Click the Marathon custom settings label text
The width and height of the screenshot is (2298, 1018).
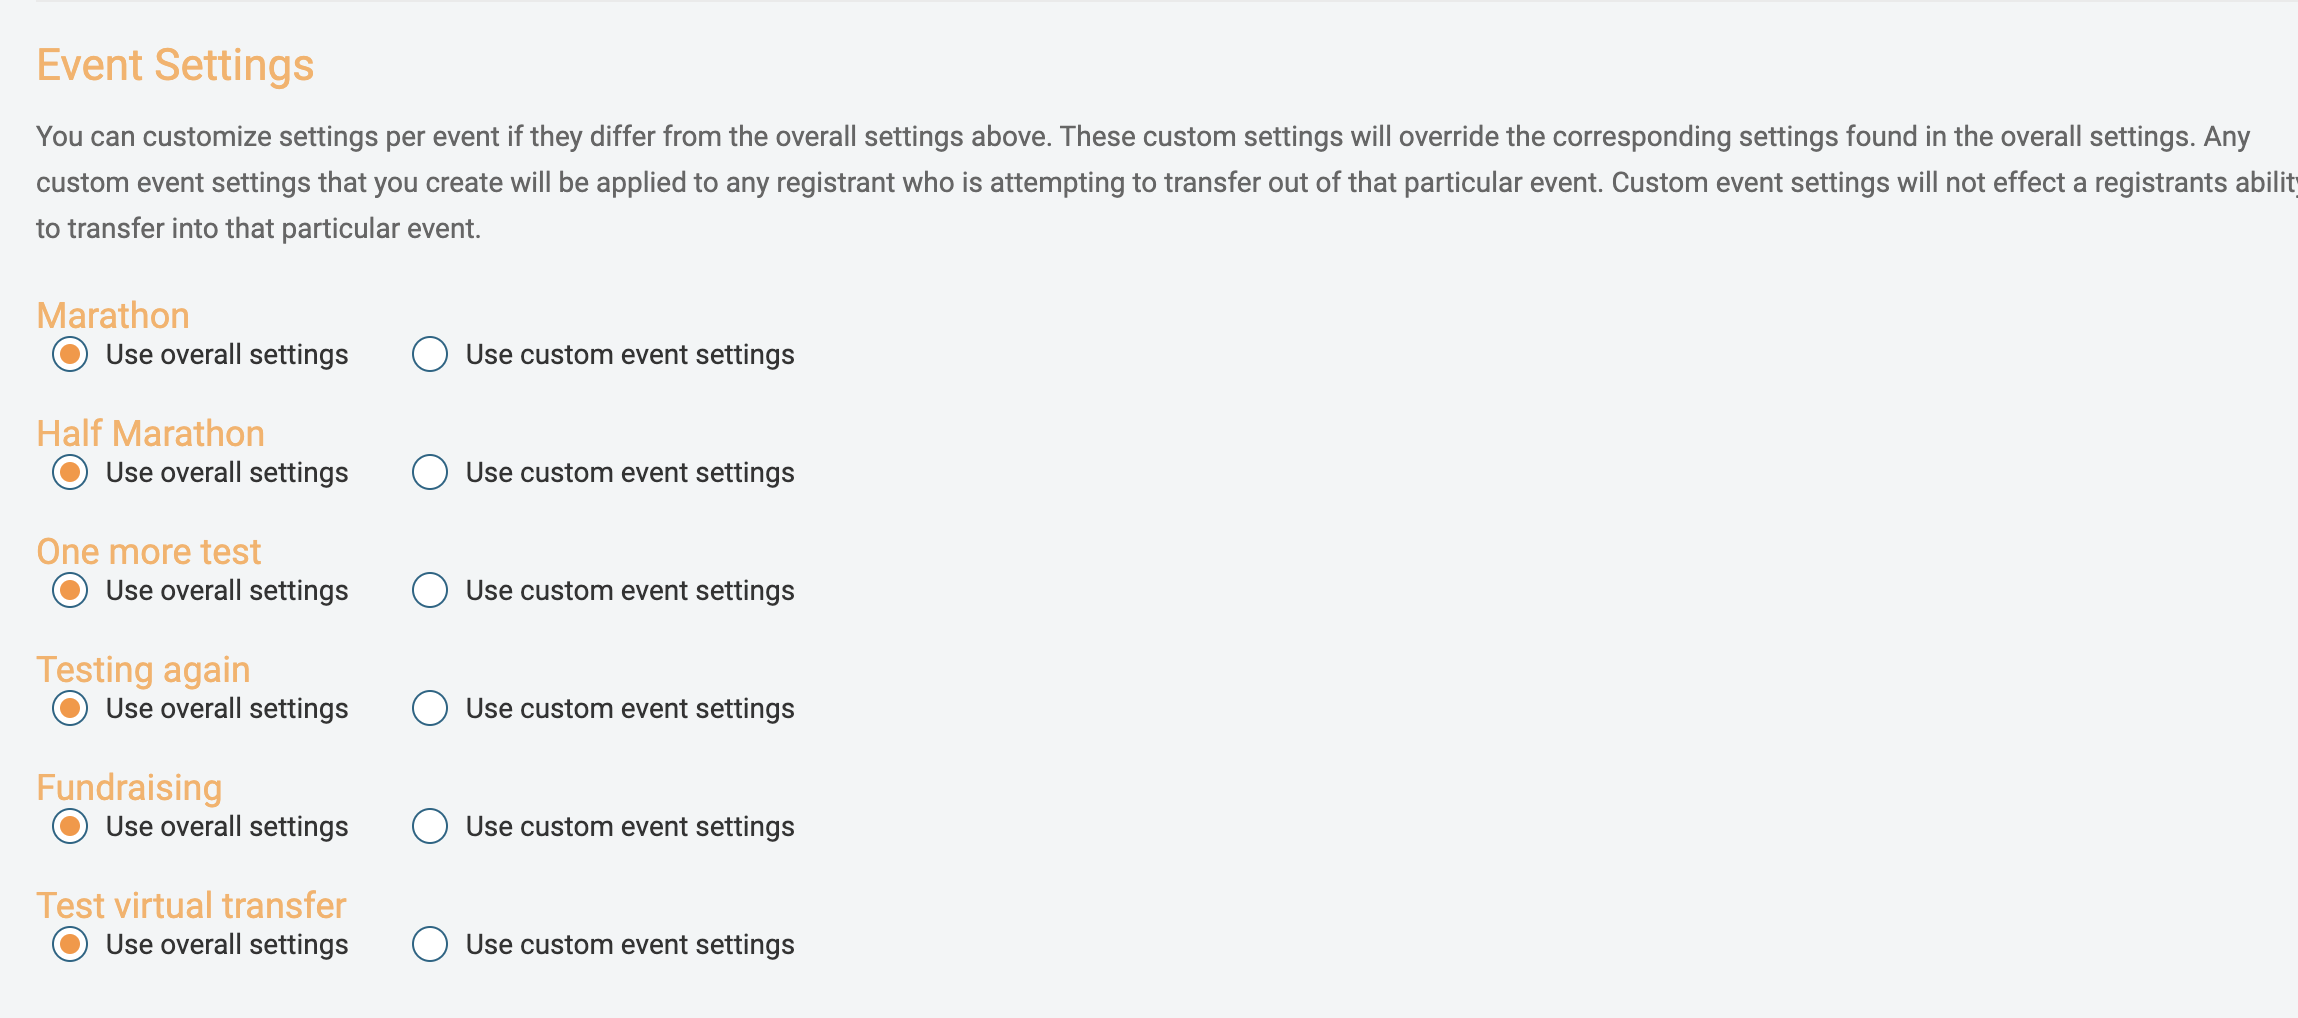[x=628, y=354]
